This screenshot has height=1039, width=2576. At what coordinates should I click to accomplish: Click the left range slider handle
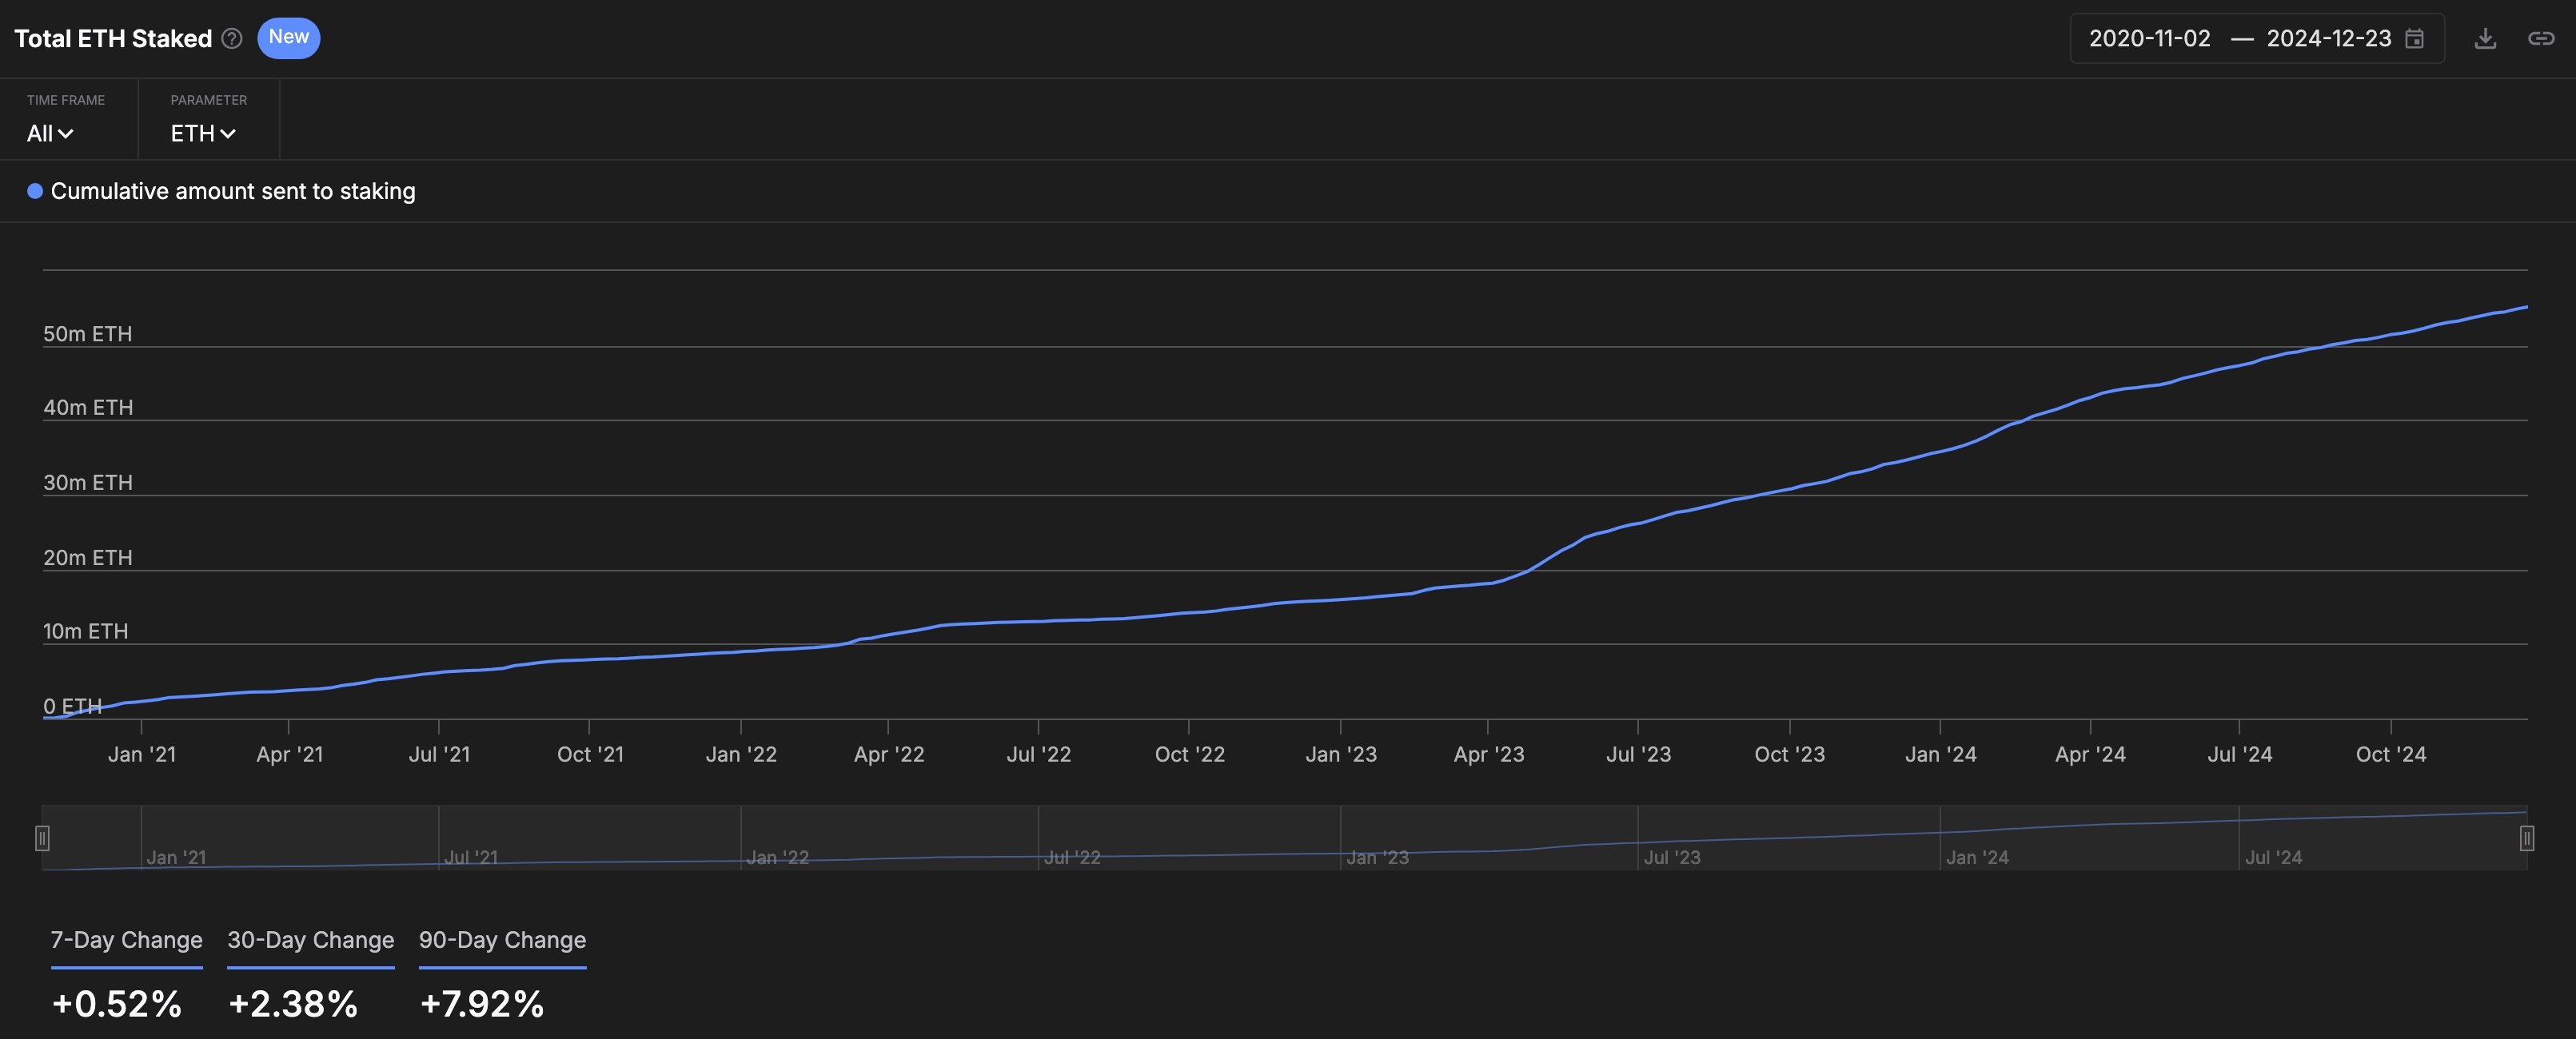click(x=42, y=838)
